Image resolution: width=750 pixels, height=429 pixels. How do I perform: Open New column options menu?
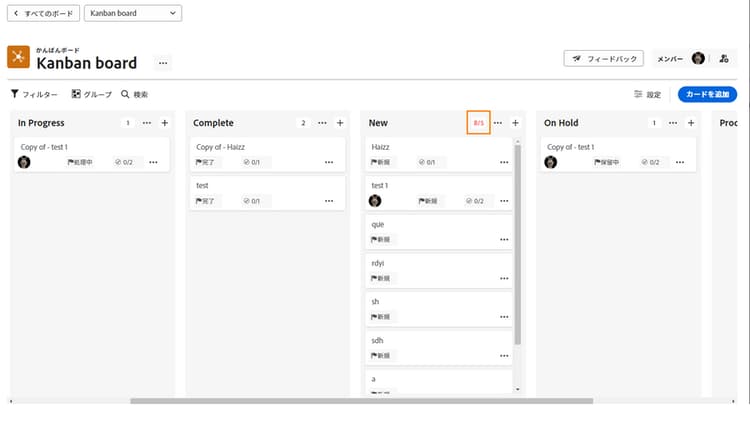(498, 123)
